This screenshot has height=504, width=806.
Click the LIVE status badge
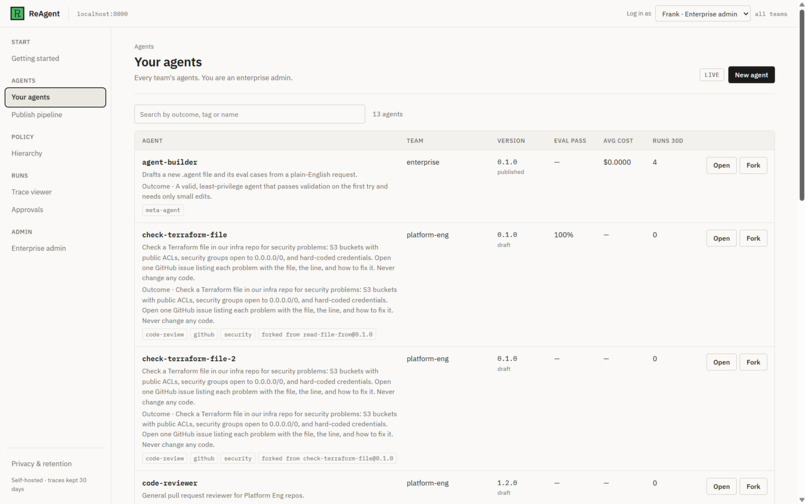[711, 75]
